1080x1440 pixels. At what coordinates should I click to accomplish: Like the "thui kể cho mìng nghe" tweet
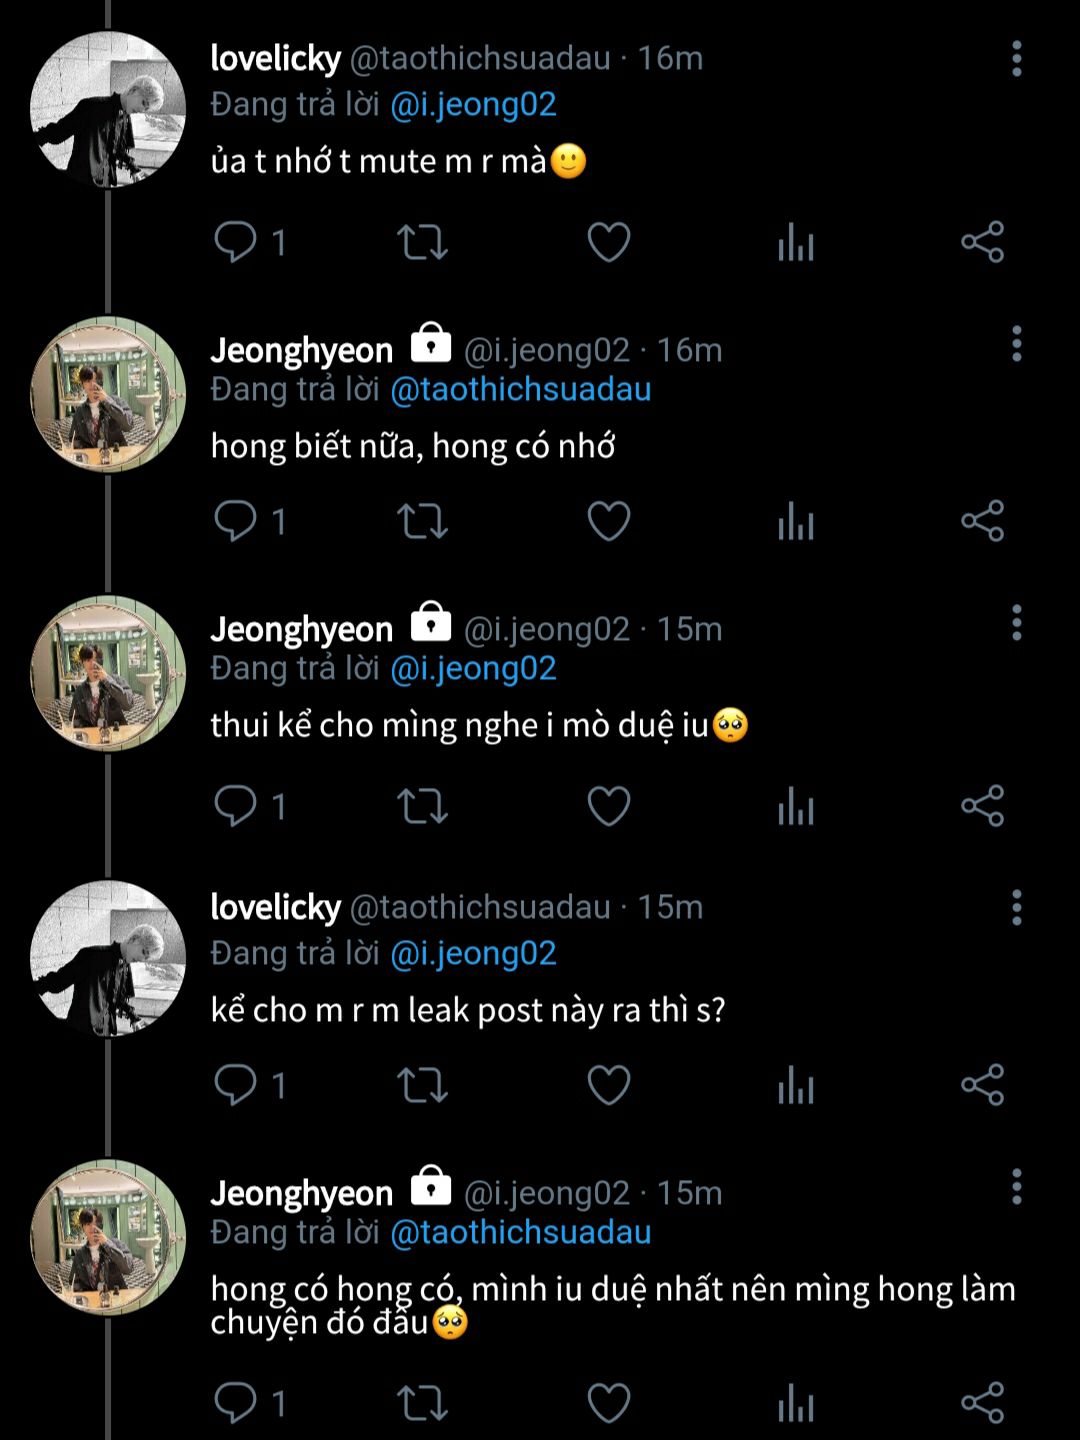(608, 805)
